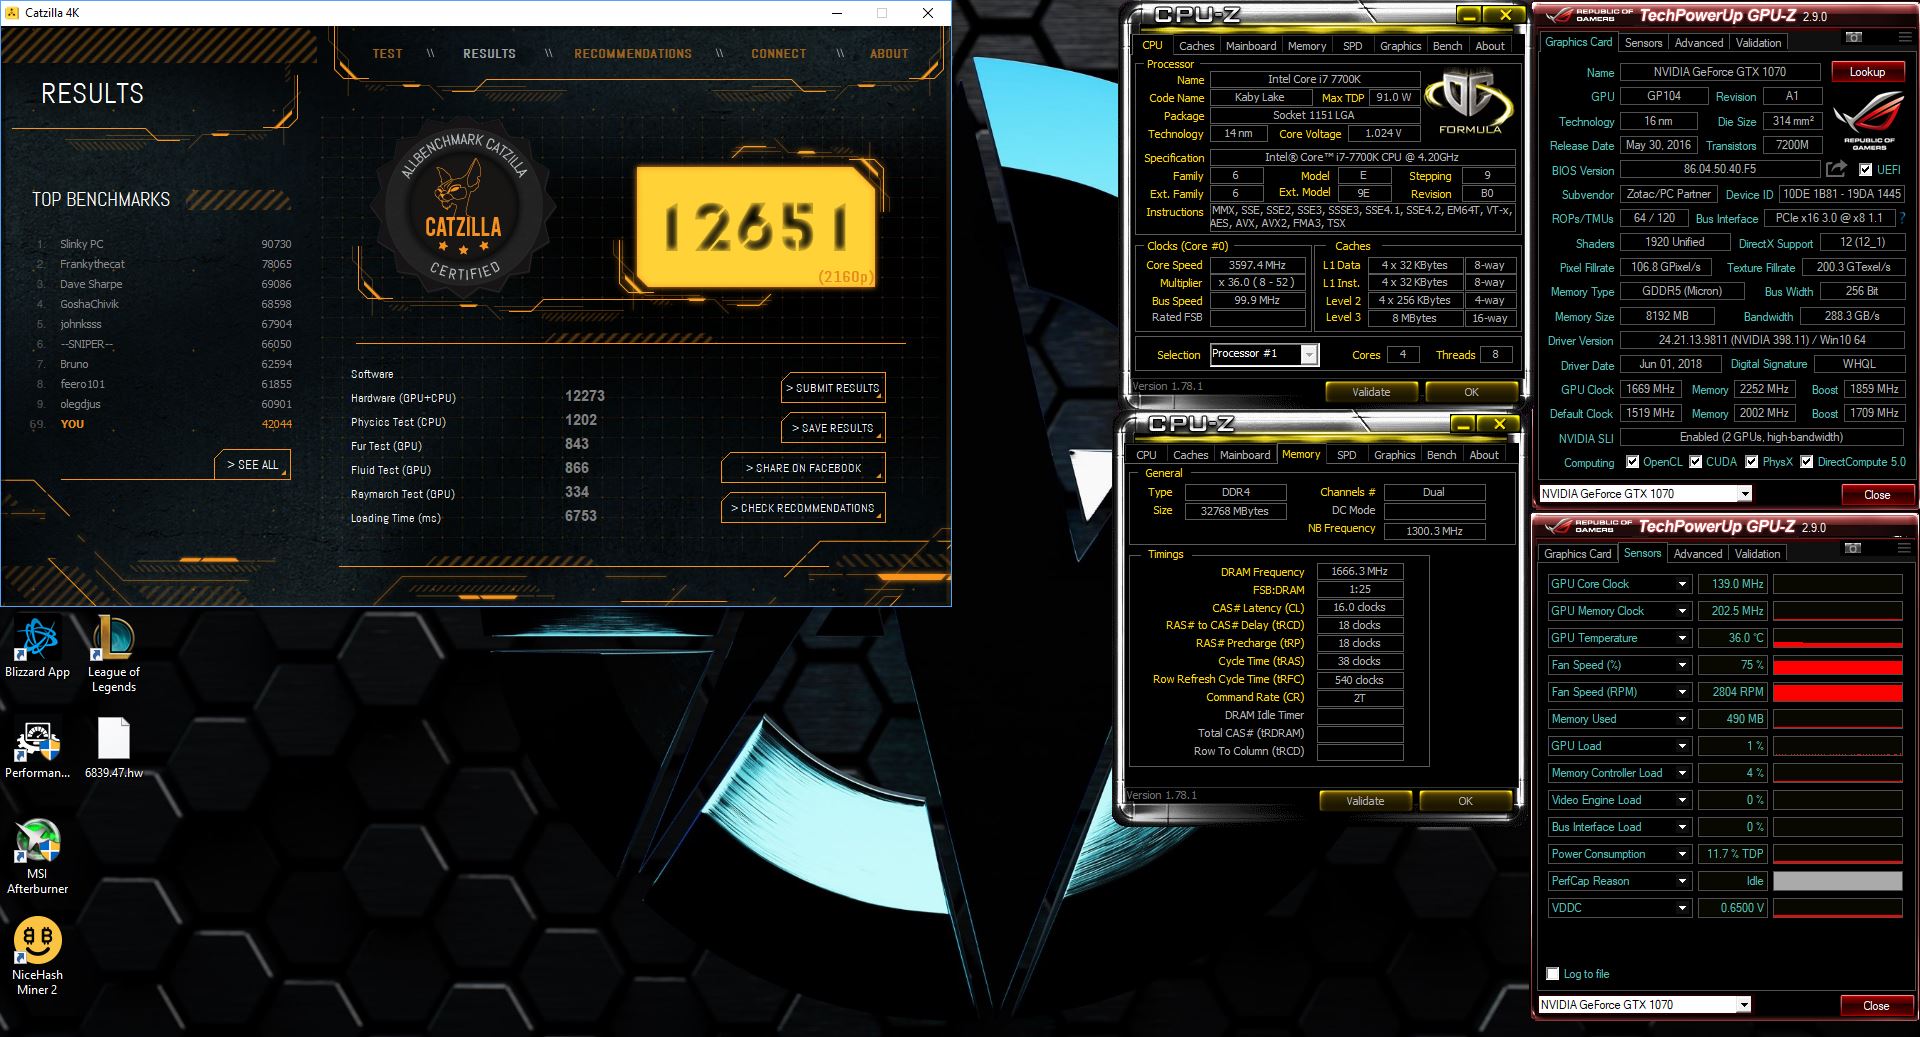Select the 6839.47.hw file icon
Screen dimensions: 1920x1037
coord(114,749)
